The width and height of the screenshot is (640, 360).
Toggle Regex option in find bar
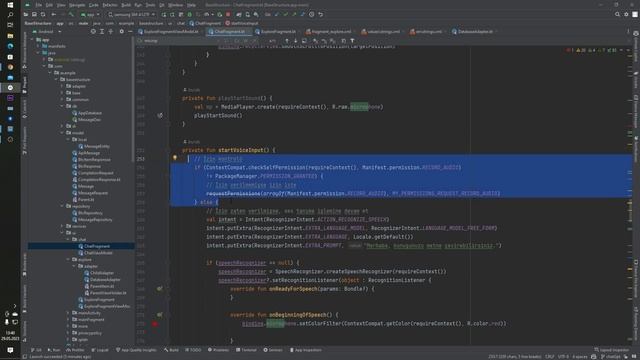point(254,41)
